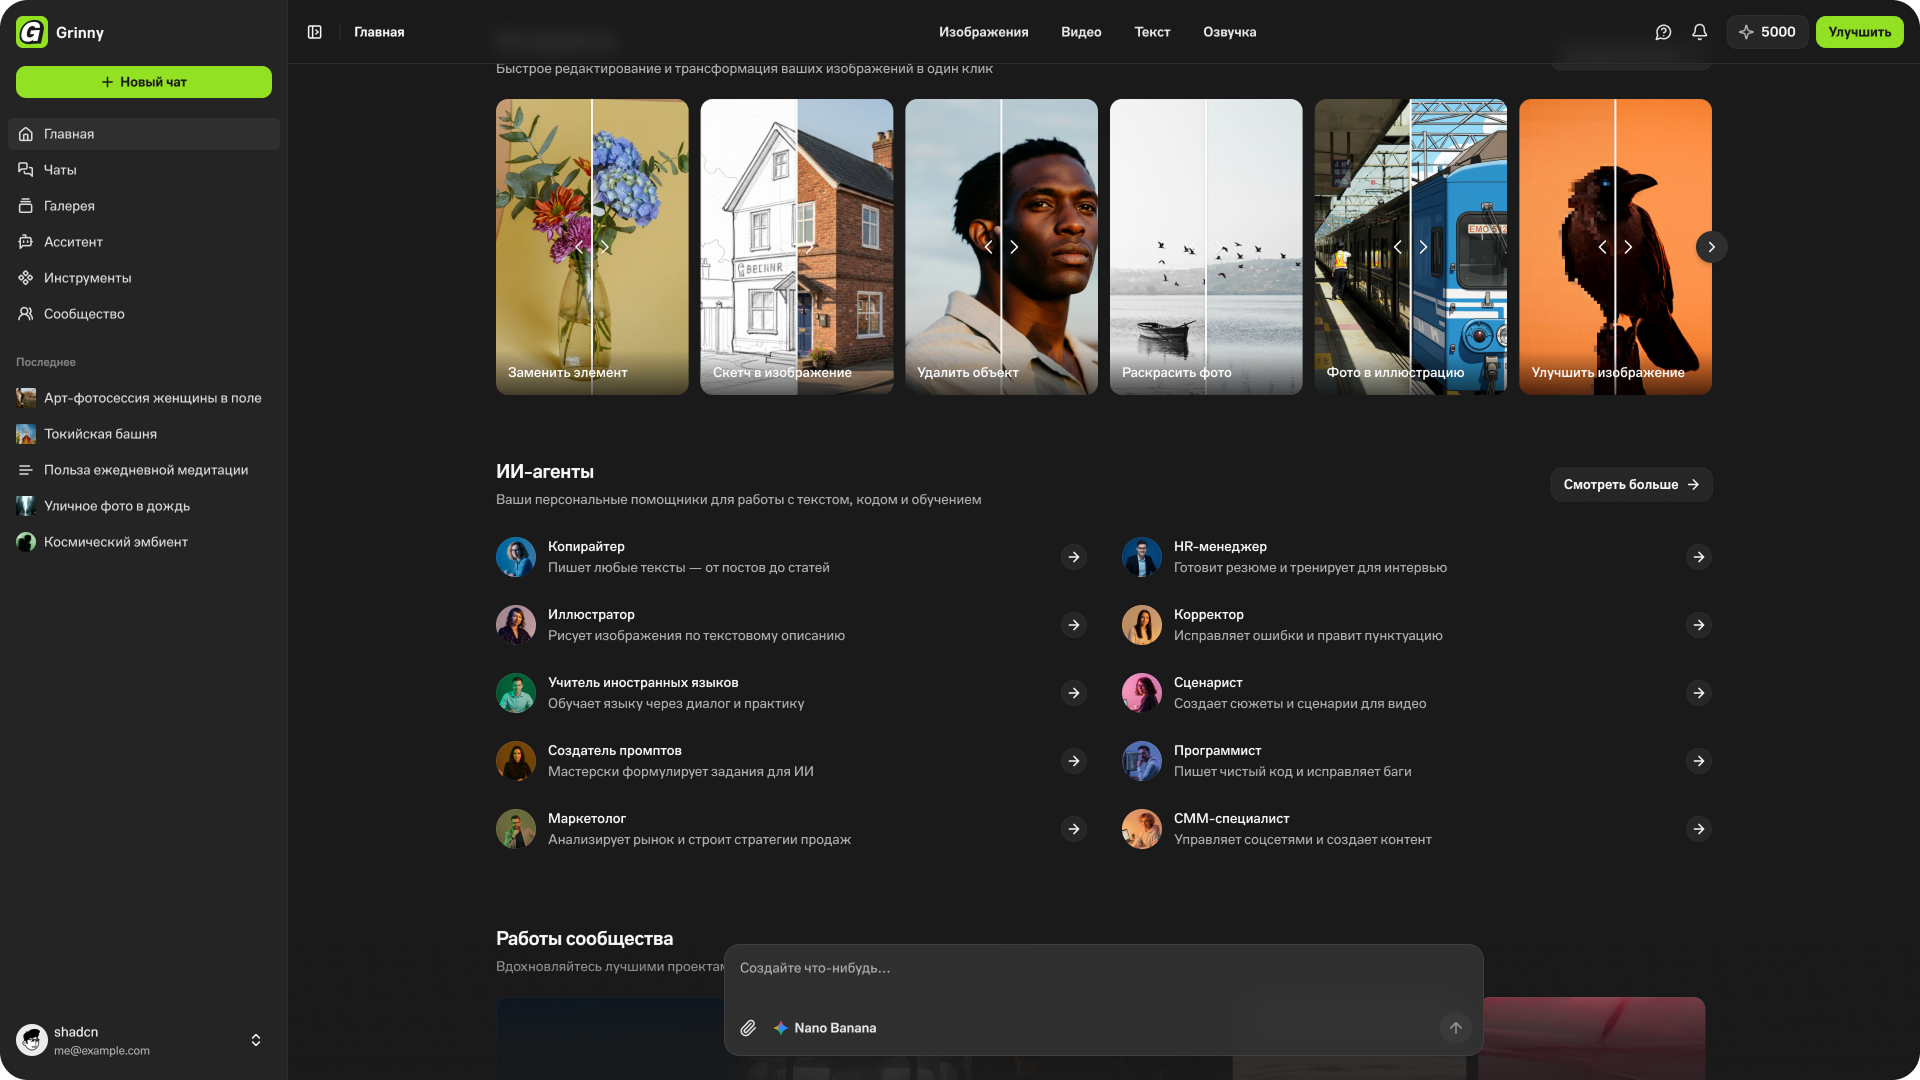Open Галерея in the sidebar

(x=69, y=206)
